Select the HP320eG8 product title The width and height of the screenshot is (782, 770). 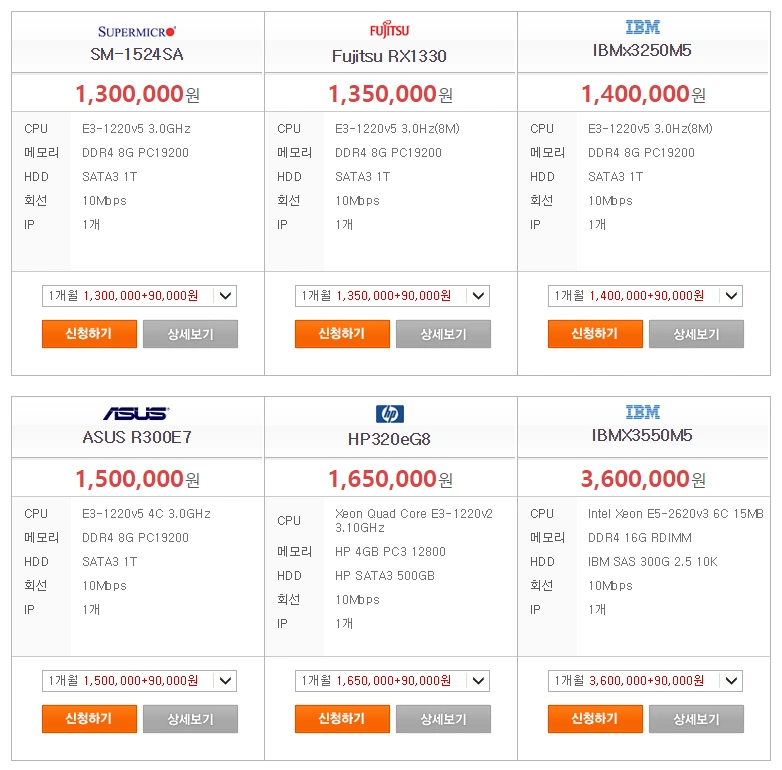[x=389, y=439]
